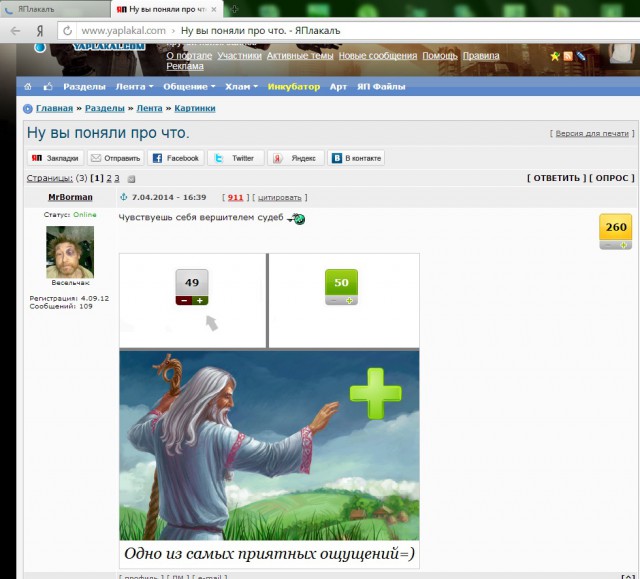Open the Правила link
This screenshot has height=579, width=640.
481,55
